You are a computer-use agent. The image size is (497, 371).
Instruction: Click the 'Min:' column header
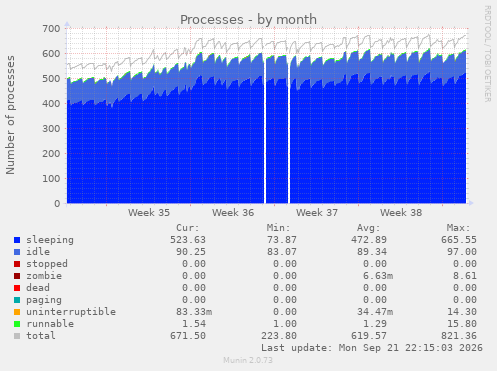278,228
